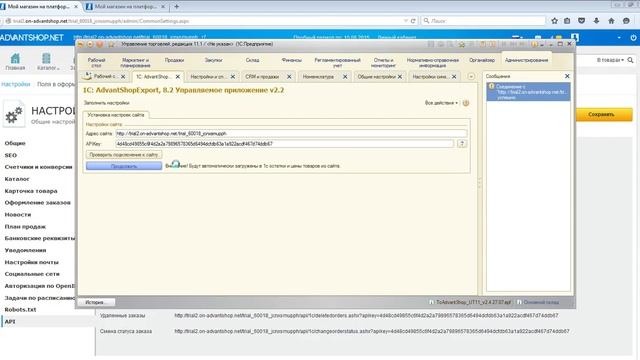Click the blue Продолжить button

click(124, 166)
